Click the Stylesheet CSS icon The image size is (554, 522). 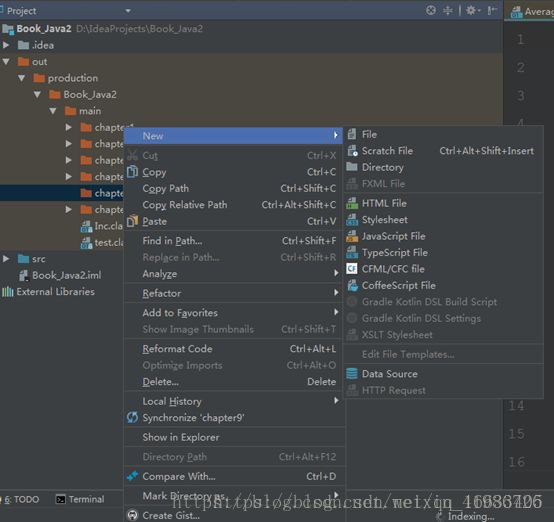352,219
